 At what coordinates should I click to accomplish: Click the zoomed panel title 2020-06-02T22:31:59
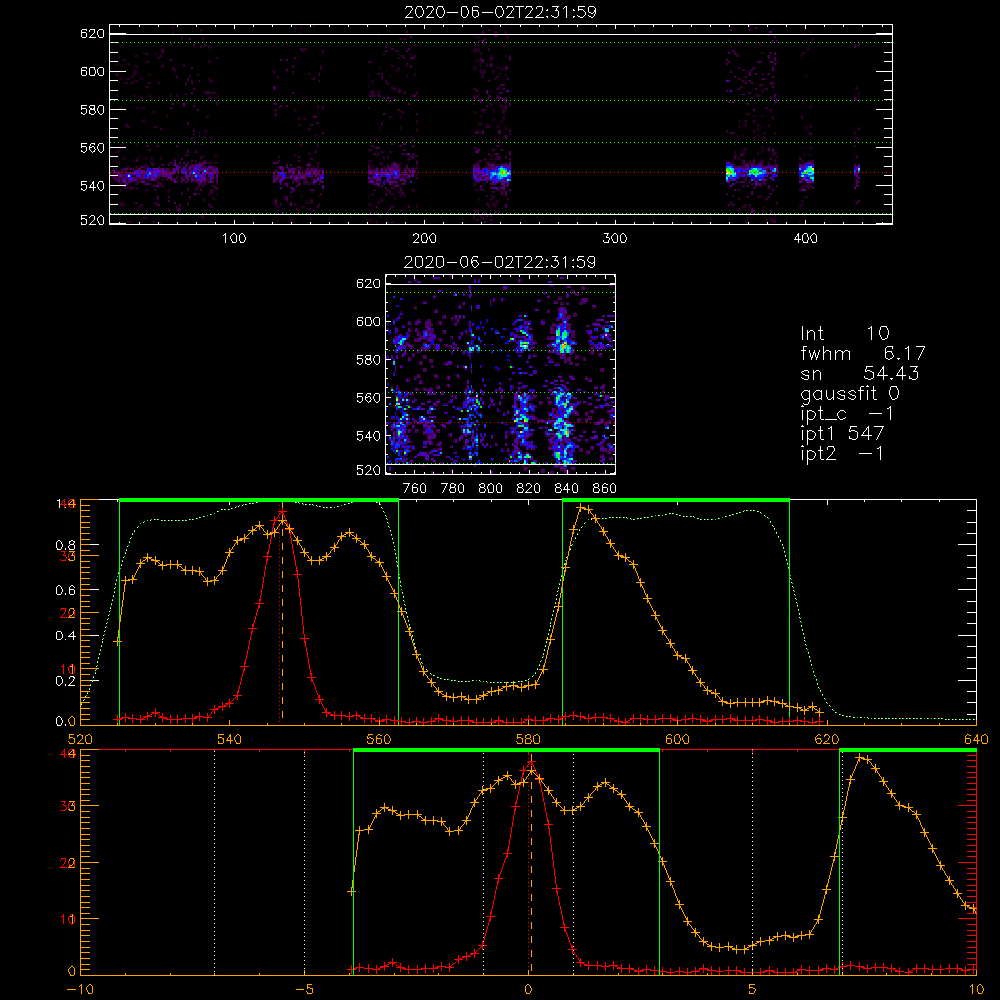(x=500, y=262)
